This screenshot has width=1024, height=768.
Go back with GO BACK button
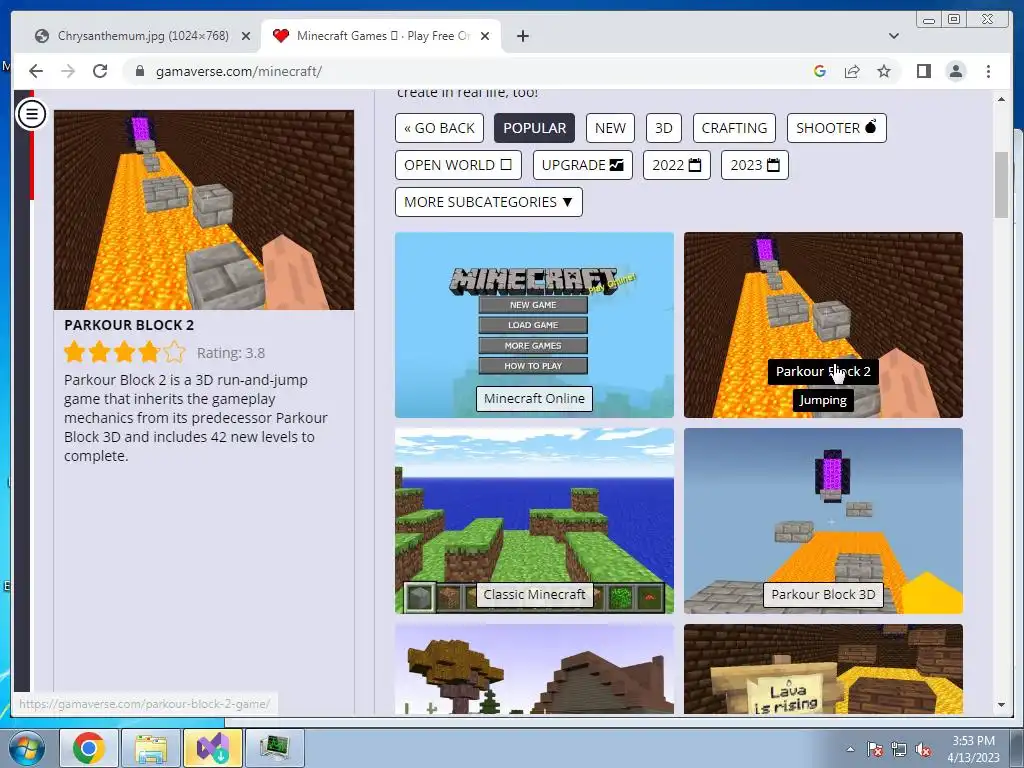440,128
